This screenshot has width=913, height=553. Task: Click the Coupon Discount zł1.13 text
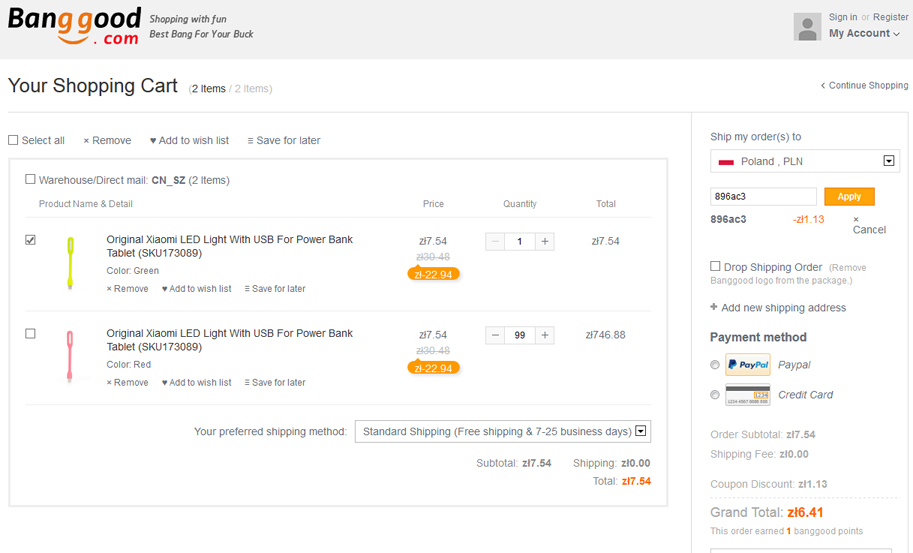pyautogui.click(x=769, y=484)
